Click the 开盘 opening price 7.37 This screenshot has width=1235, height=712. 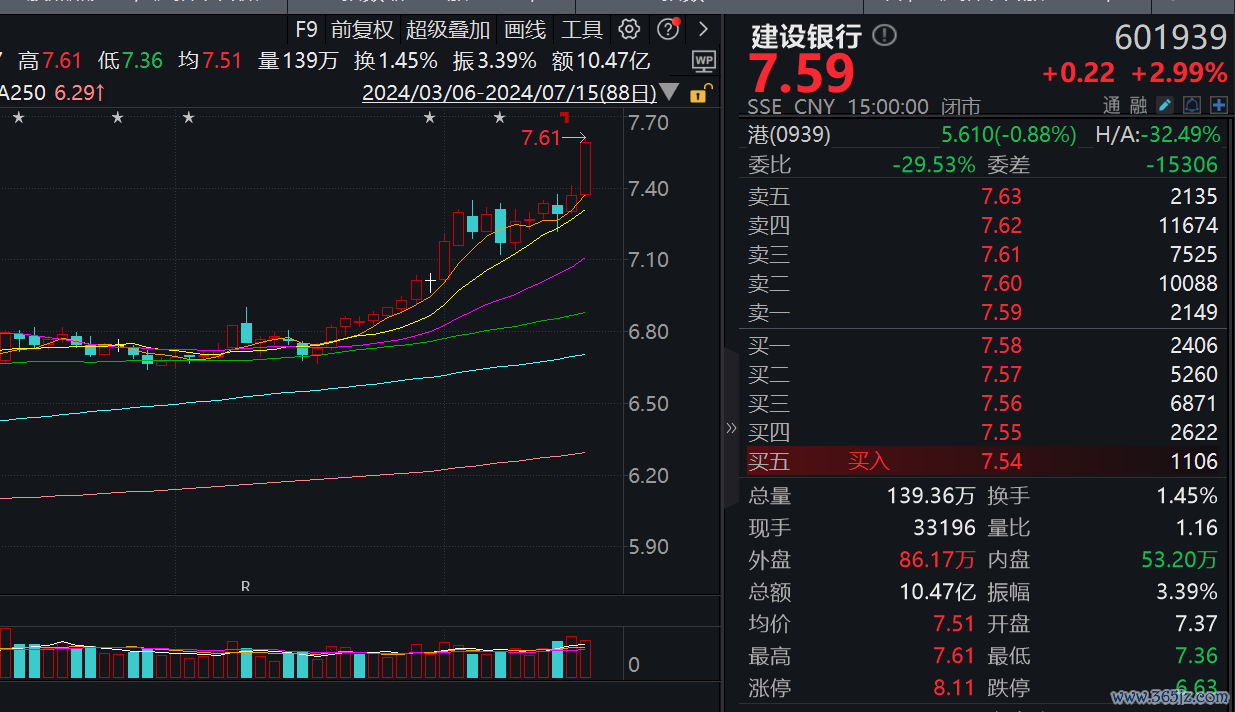(x=1197, y=623)
